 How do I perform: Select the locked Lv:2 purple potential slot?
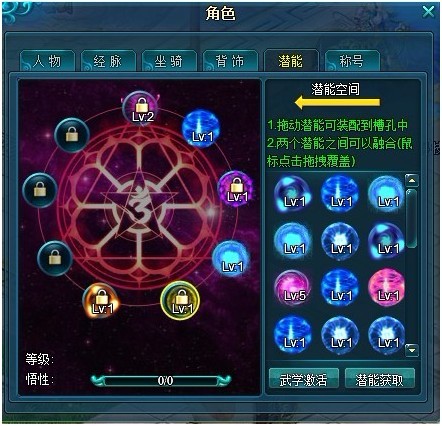141,108
